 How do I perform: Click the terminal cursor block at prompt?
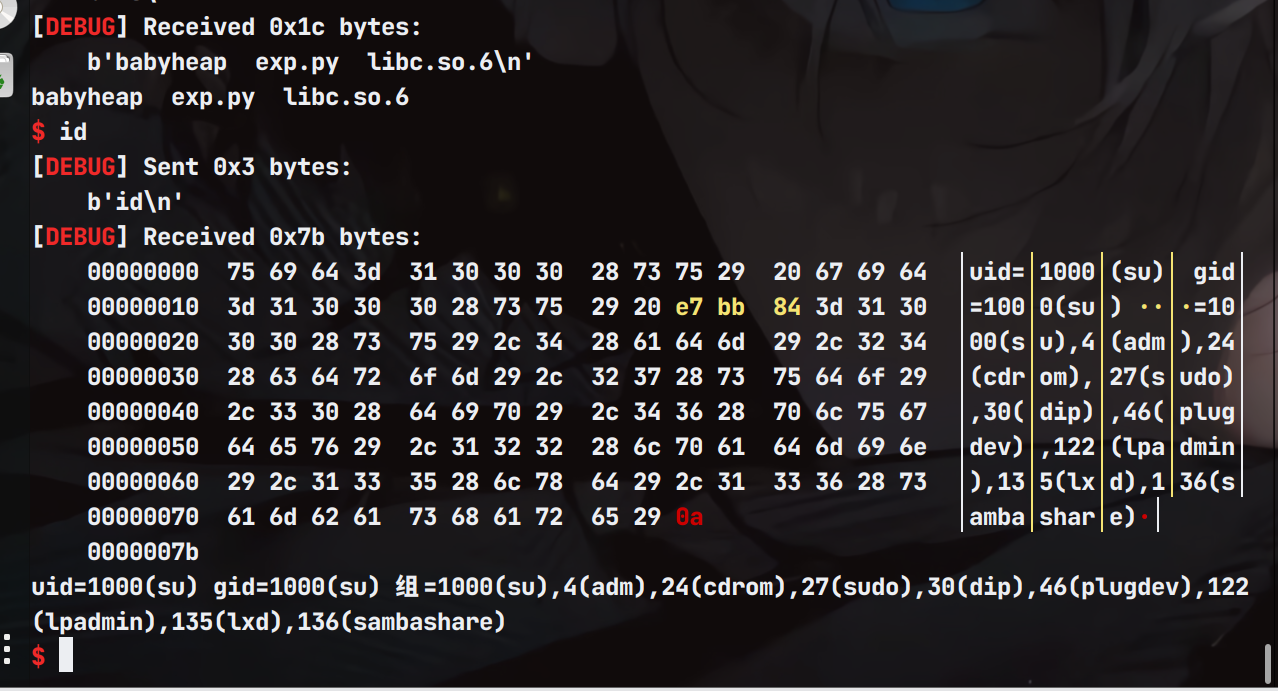66,655
